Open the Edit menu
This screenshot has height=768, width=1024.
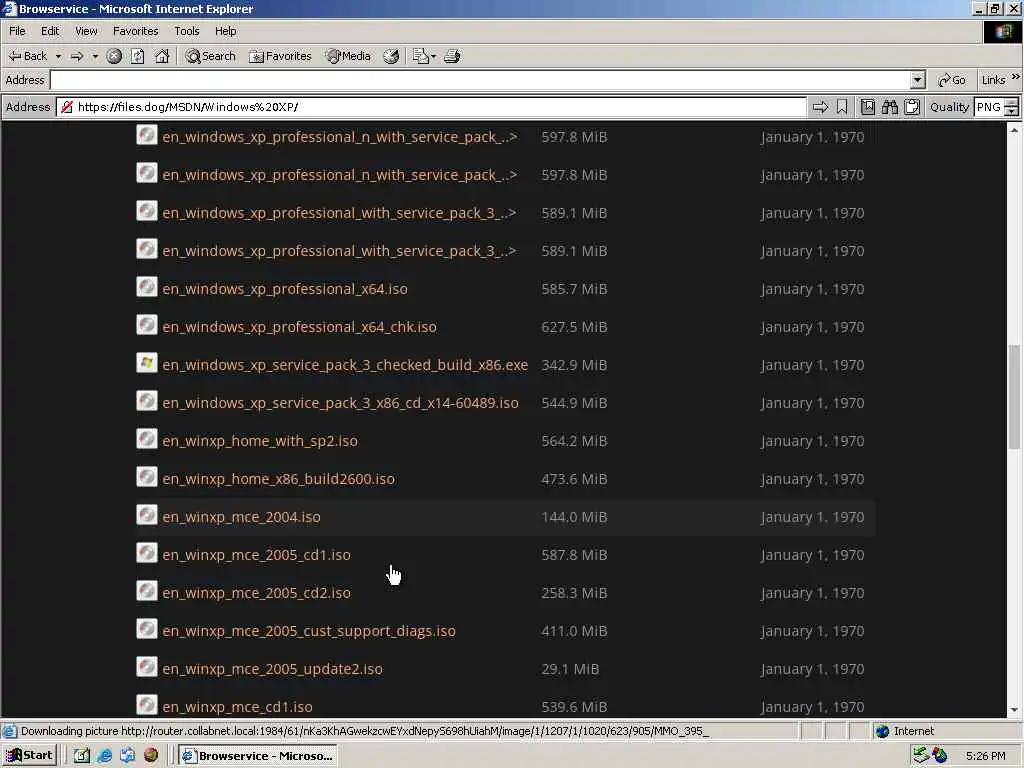50,31
